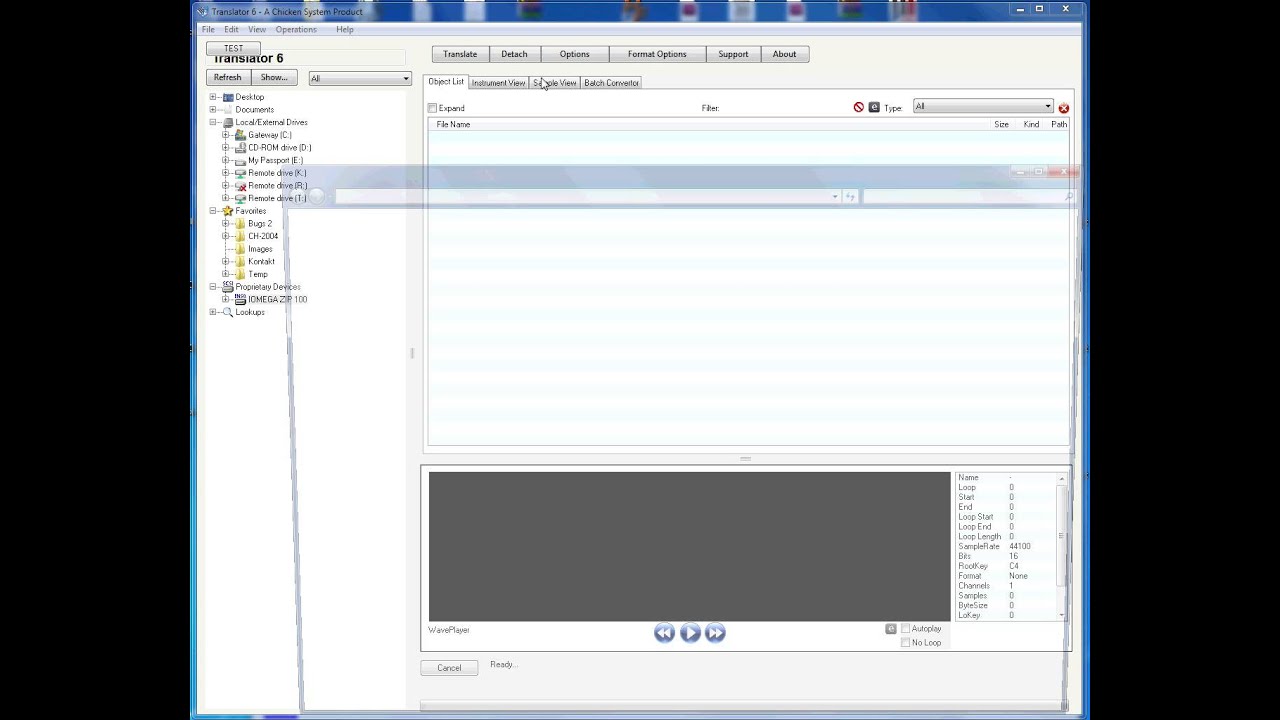Click the disconnected Remote drive (R:) icon
Image resolution: width=1280 pixels, height=720 pixels.
pyautogui.click(x=240, y=185)
